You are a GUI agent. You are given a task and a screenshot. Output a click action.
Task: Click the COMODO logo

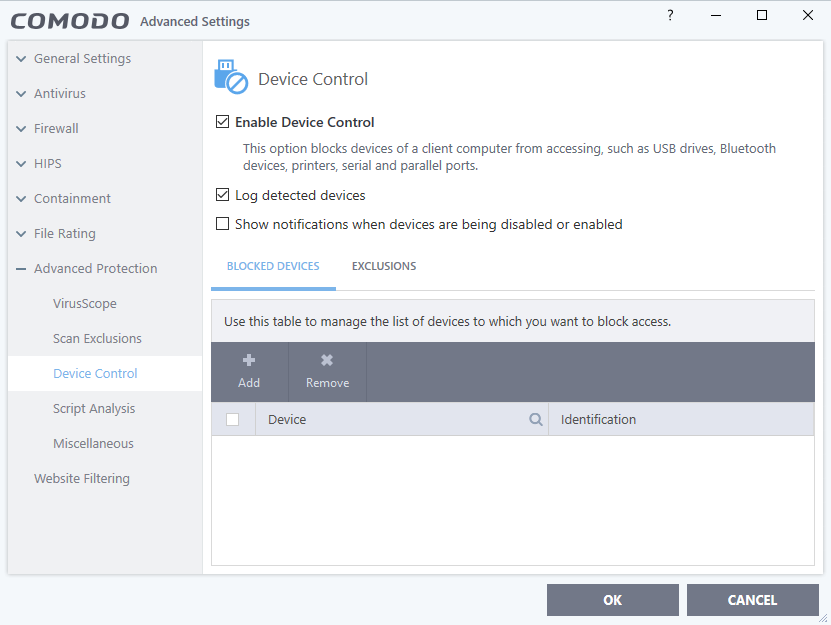(x=69, y=21)
